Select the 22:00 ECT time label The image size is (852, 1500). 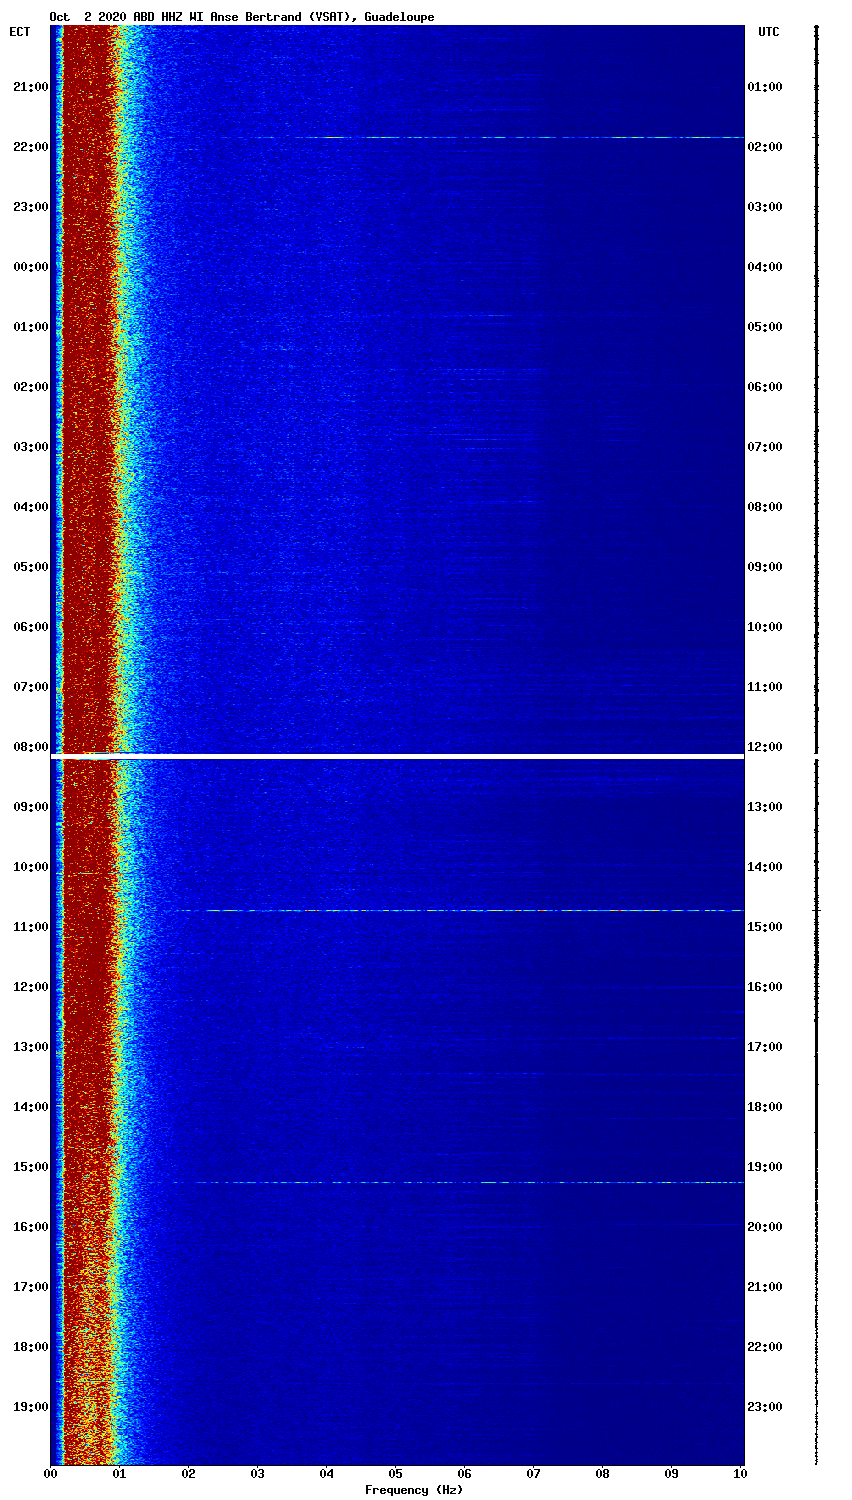[30, 147]
